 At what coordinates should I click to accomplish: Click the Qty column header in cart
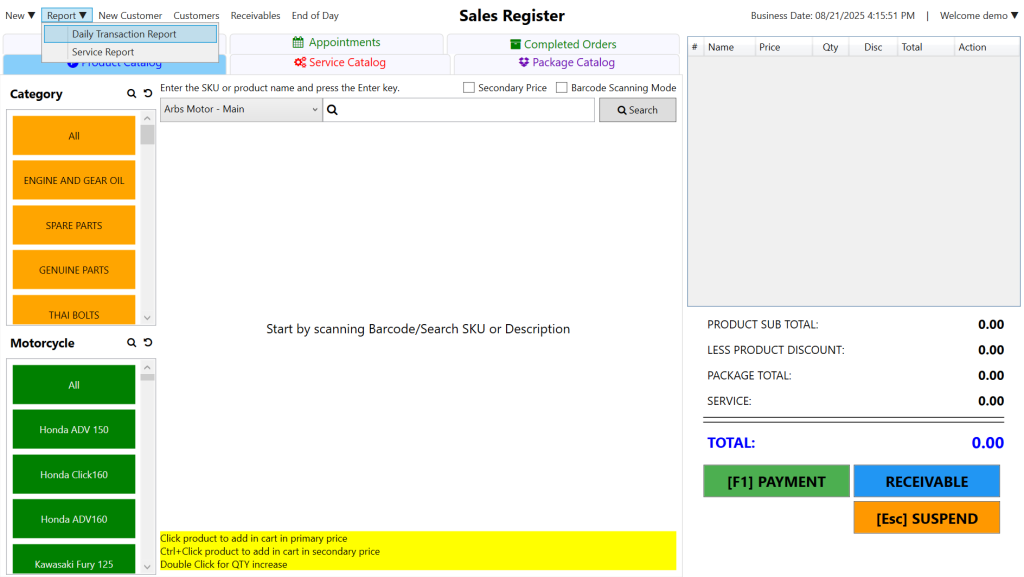(x=830, y=47)
